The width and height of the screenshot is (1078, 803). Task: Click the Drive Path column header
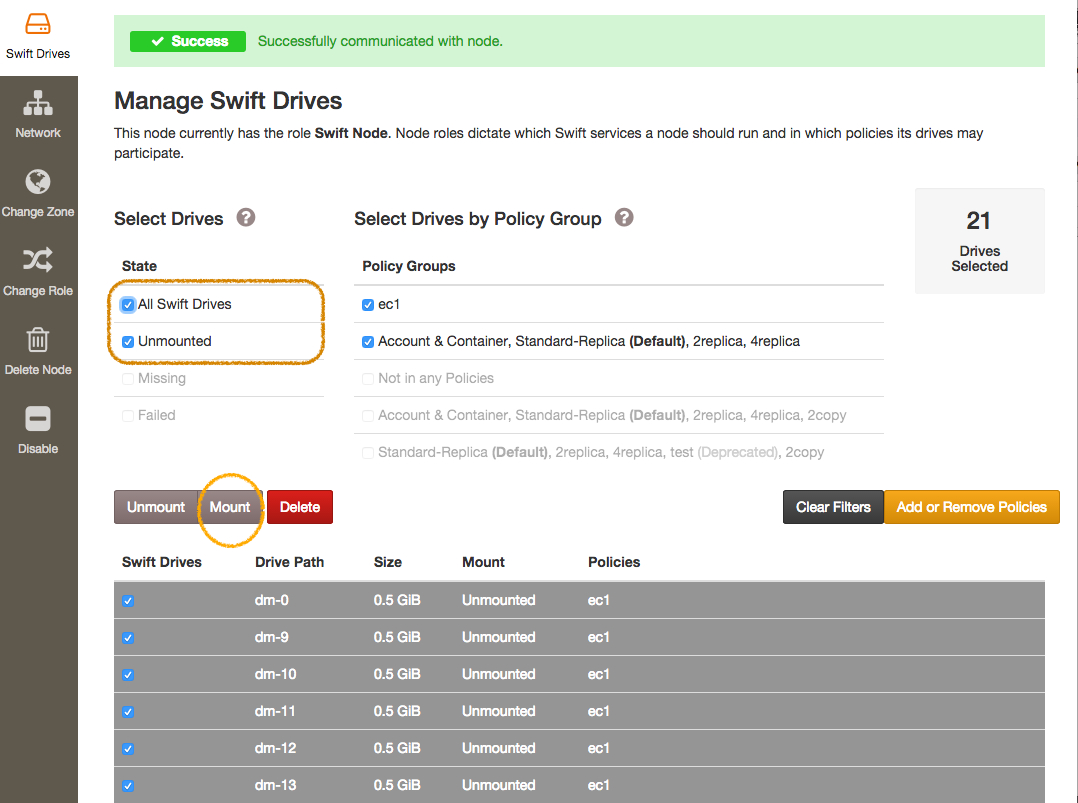click(289, 562)
